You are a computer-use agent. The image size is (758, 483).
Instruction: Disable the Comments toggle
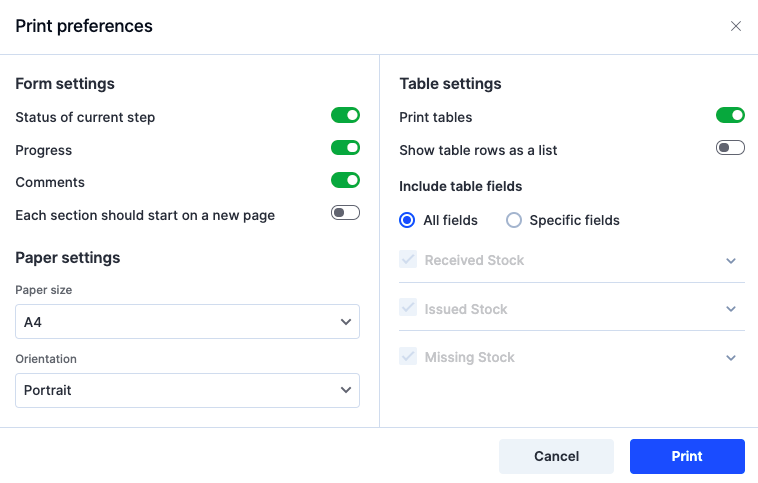point(345,180)
